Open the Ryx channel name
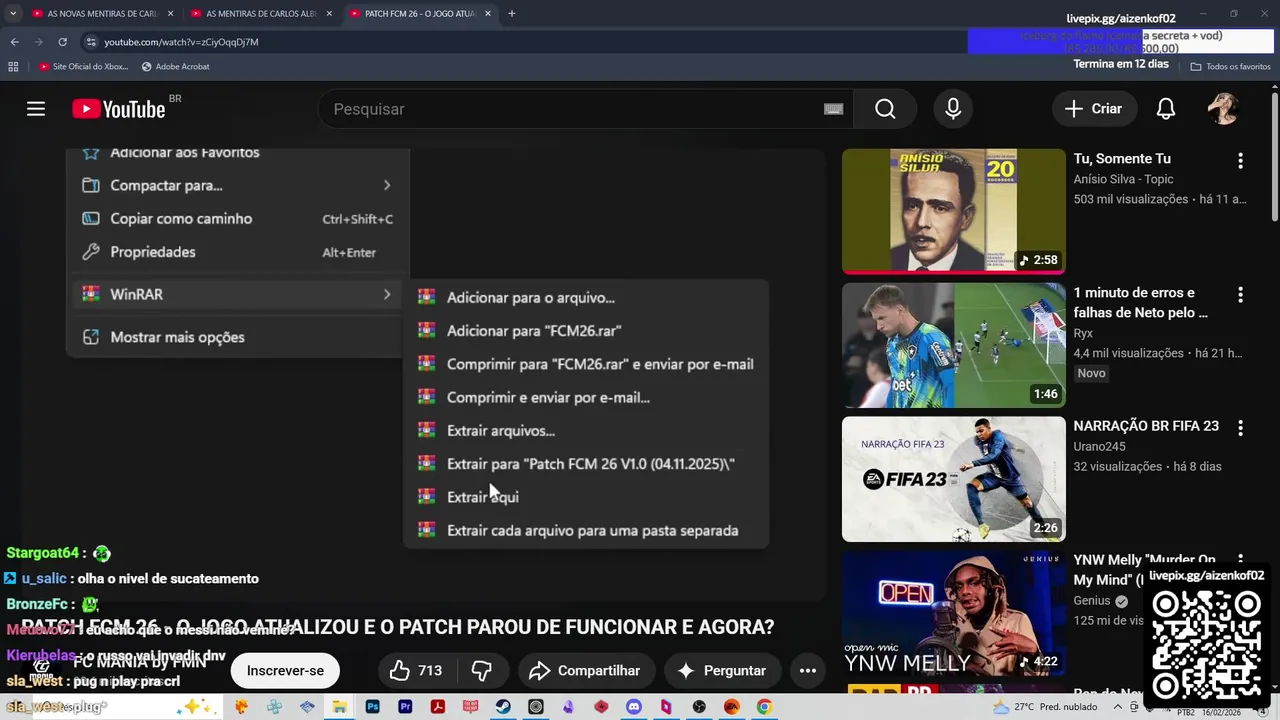Viewport: 1280px width, 720px height. (x=1083, y=333)
